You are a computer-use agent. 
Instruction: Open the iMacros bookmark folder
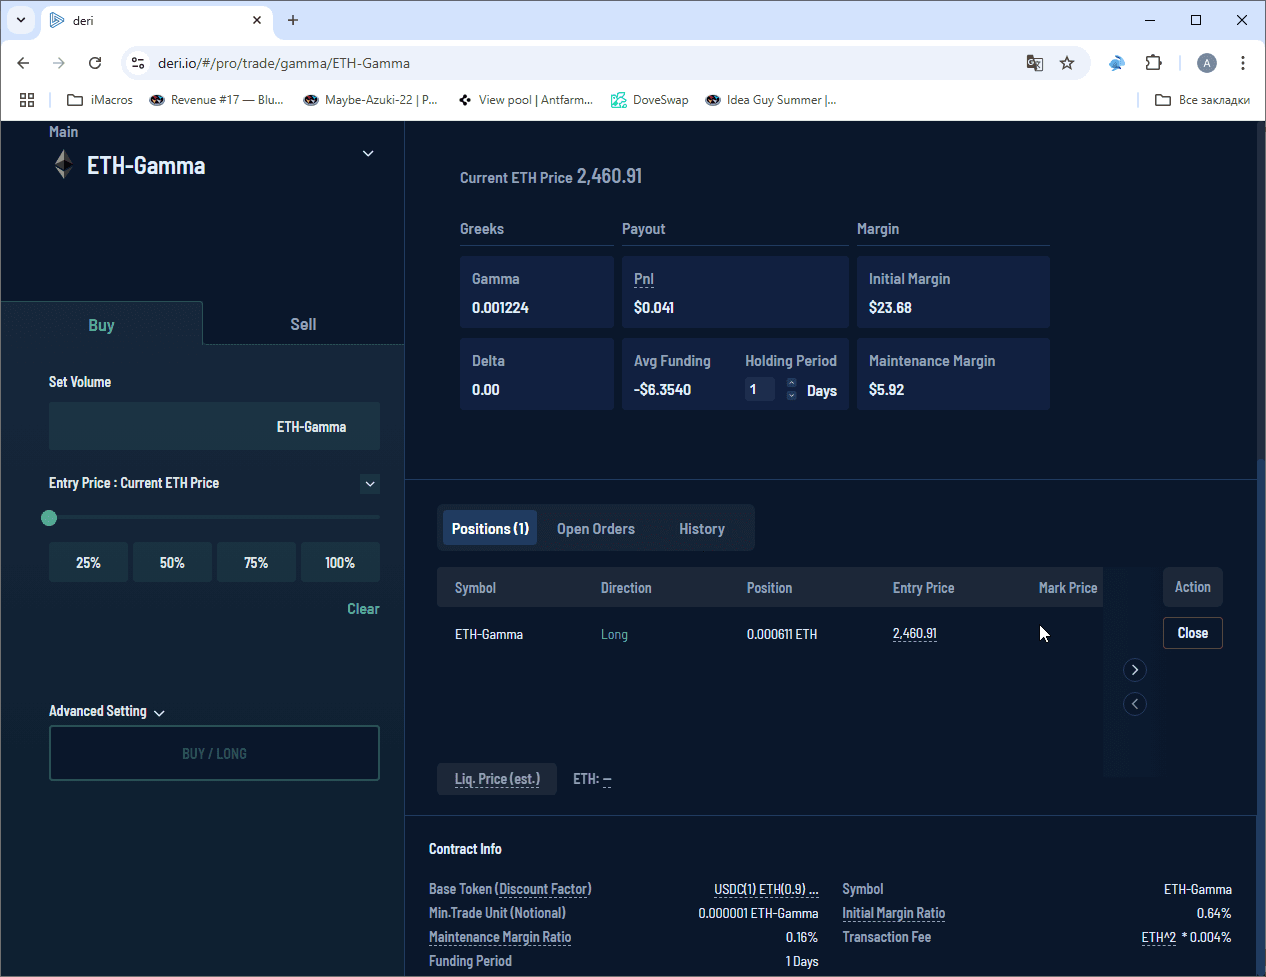pos(99,100)
